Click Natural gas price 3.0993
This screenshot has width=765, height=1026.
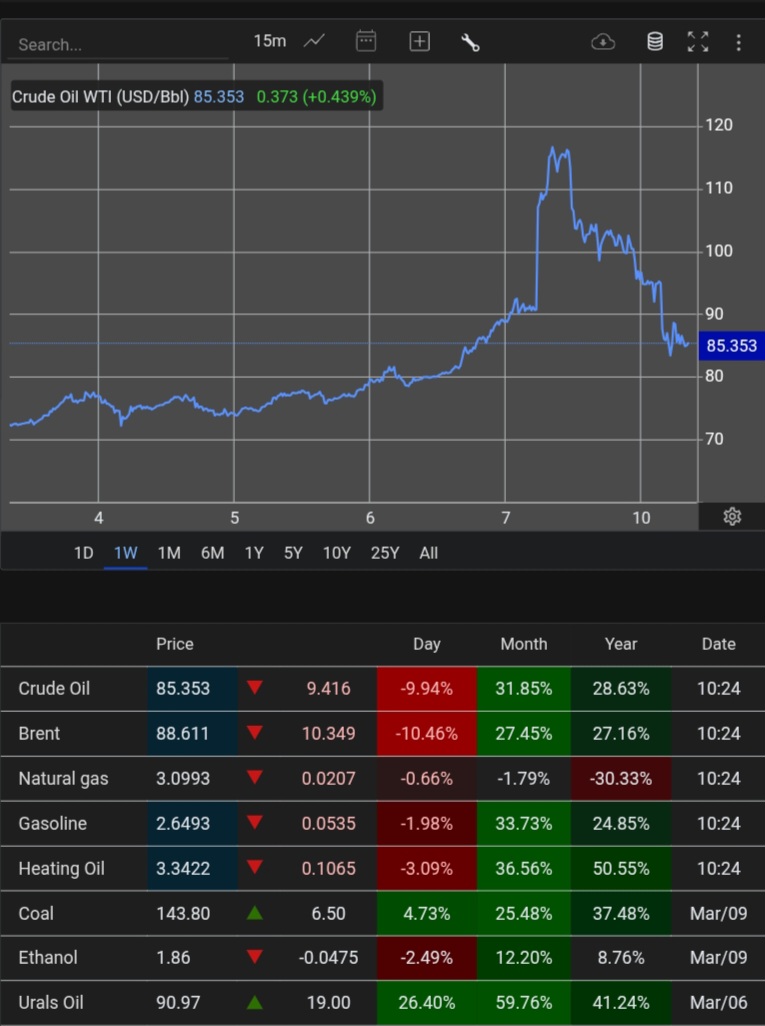point(183,779)
